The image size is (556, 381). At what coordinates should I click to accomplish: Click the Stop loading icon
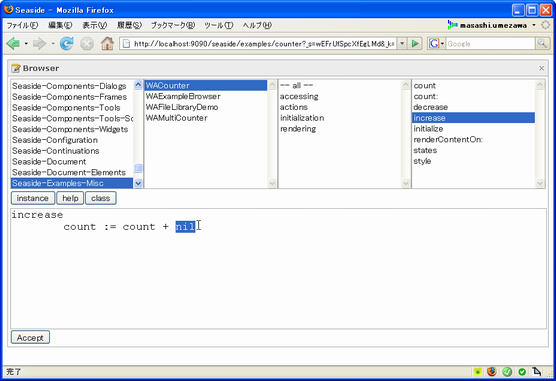[x=87, y=44]
